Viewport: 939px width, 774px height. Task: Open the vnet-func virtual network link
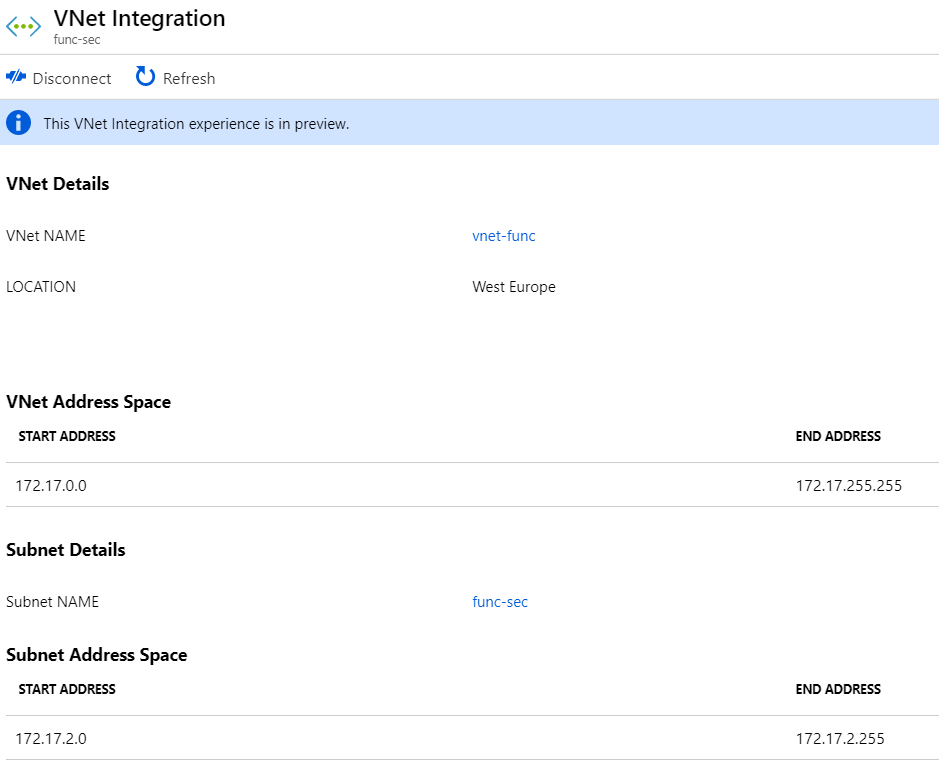pyautogui.click(x=504, y=236)
